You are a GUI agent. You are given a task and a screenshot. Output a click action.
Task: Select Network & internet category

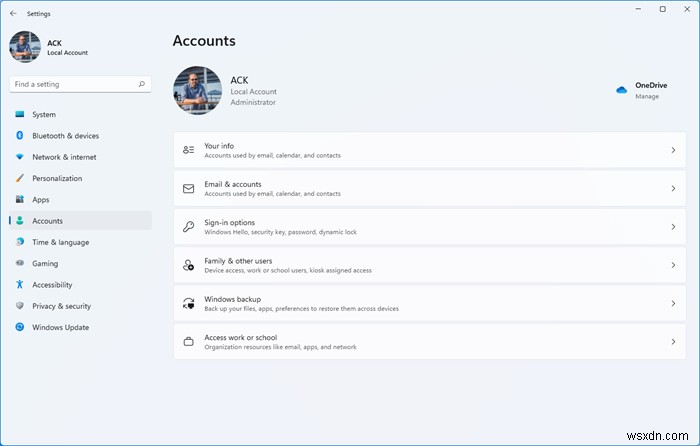tap(80, 157)
